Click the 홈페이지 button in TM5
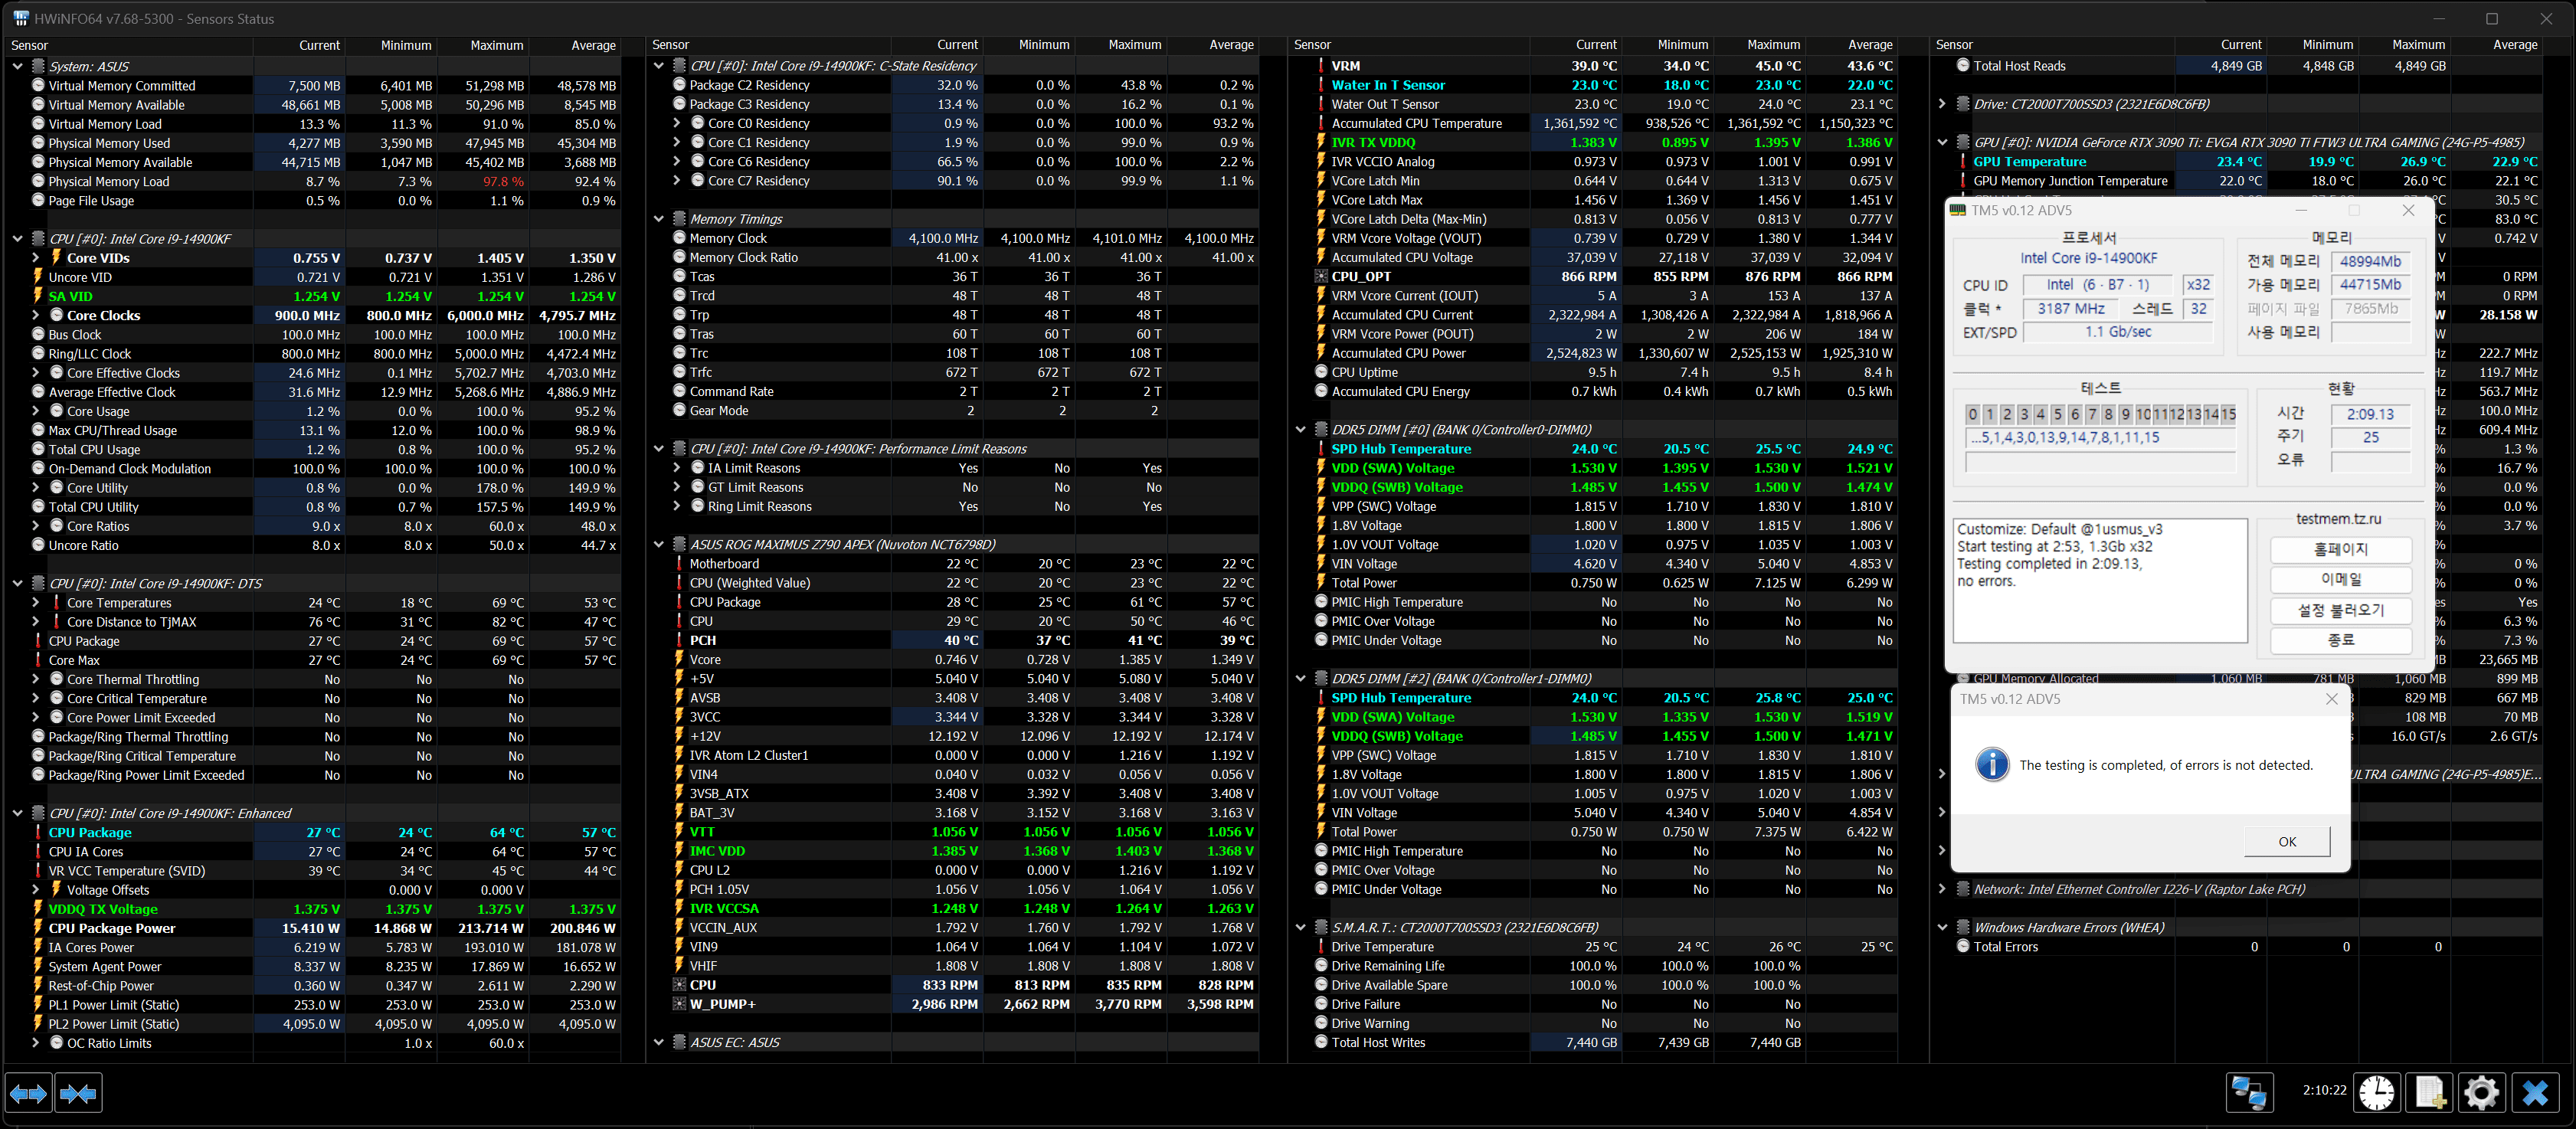This screenshot has height=1129, width=2576. point(2340,549)
